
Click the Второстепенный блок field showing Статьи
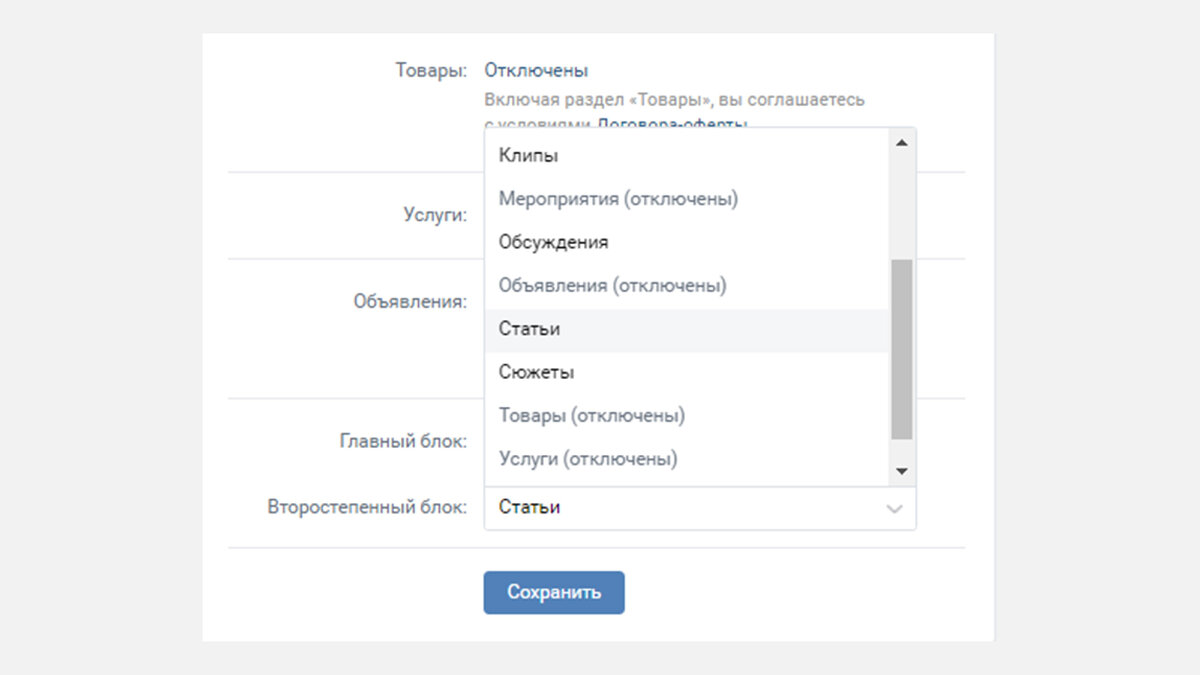pos(680,508)
